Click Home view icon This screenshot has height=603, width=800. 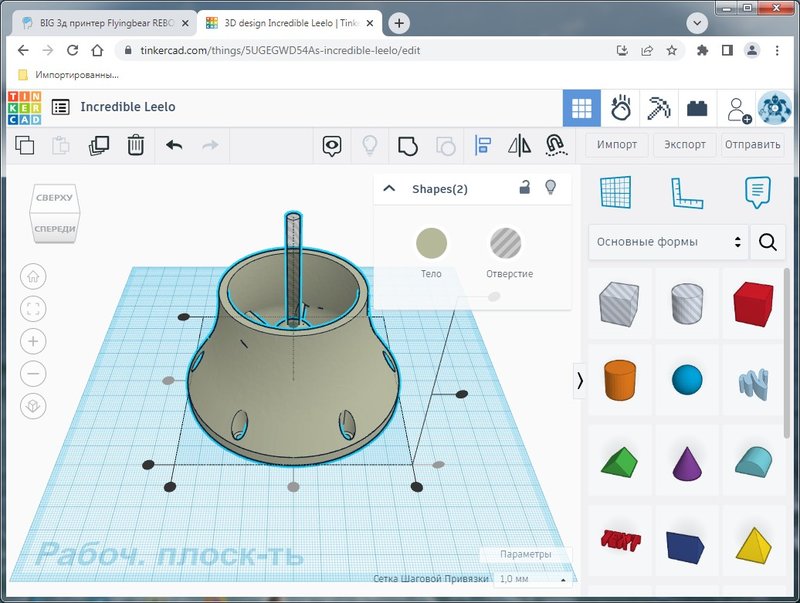[33, 276]
